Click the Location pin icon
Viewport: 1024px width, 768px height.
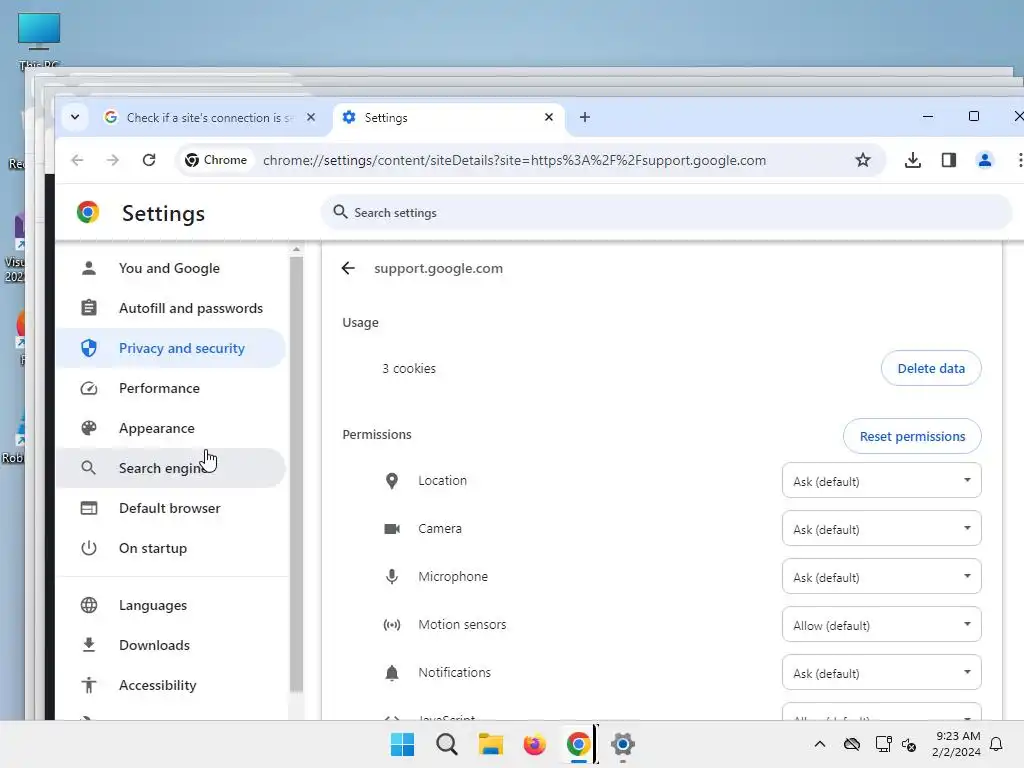[392, 481]
